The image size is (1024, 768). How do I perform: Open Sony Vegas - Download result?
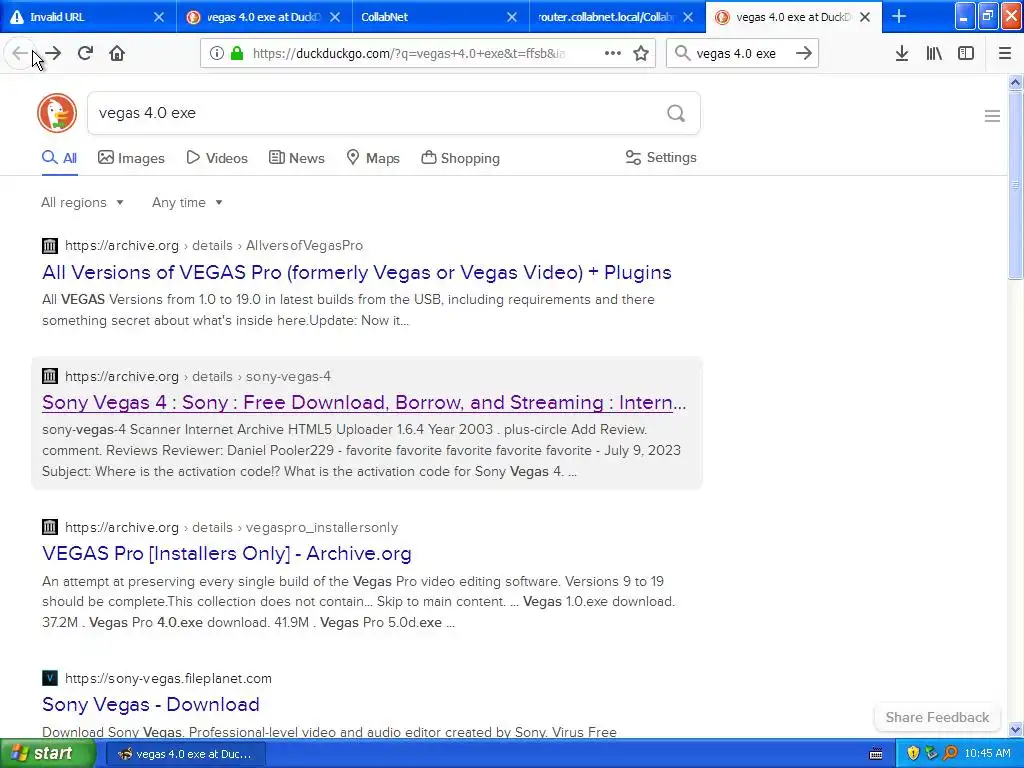tap(151, 705)
